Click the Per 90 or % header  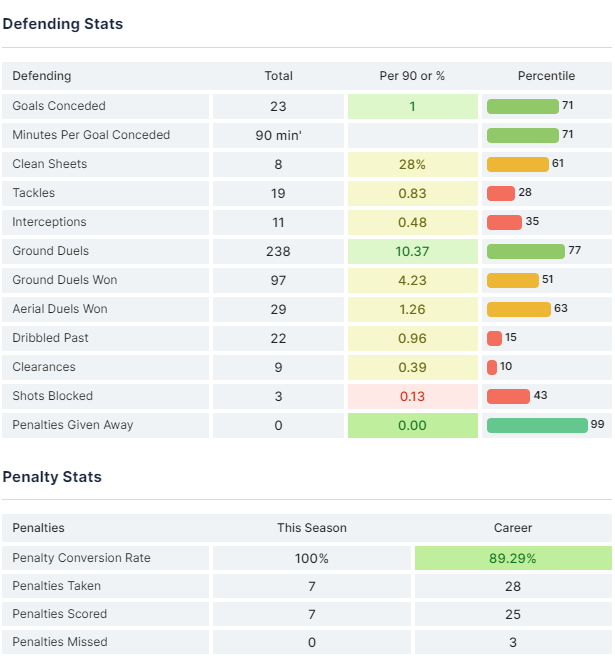click(412, 76)
